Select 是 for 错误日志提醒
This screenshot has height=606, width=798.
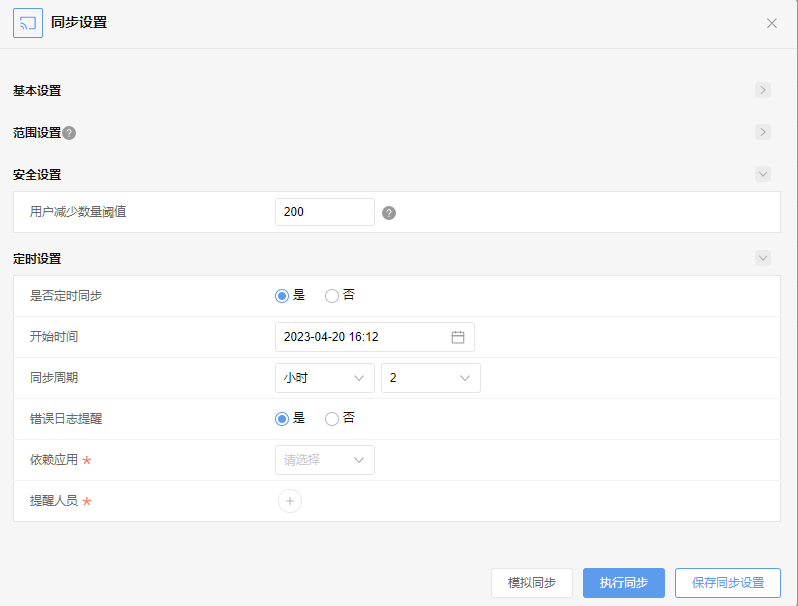282,419
